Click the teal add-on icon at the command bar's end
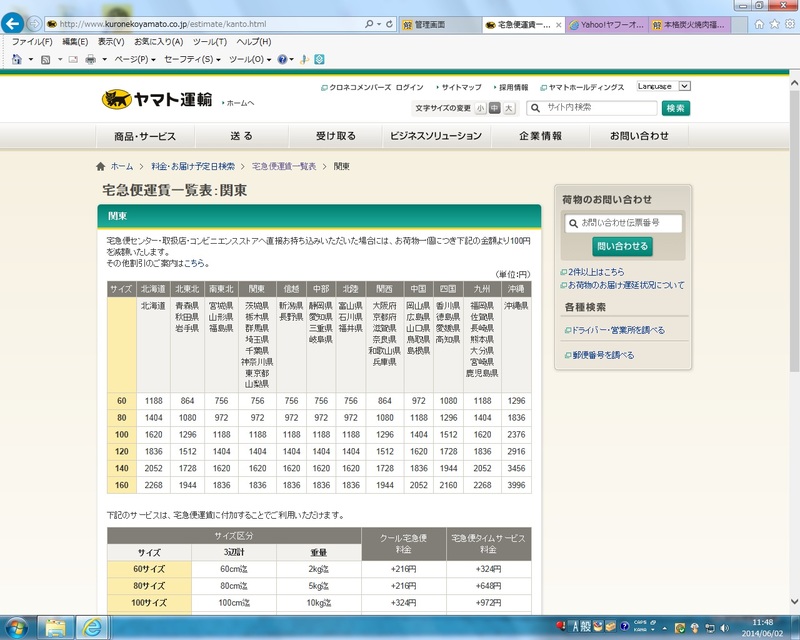Screen dimensions: 800x640 coord(319,60)
